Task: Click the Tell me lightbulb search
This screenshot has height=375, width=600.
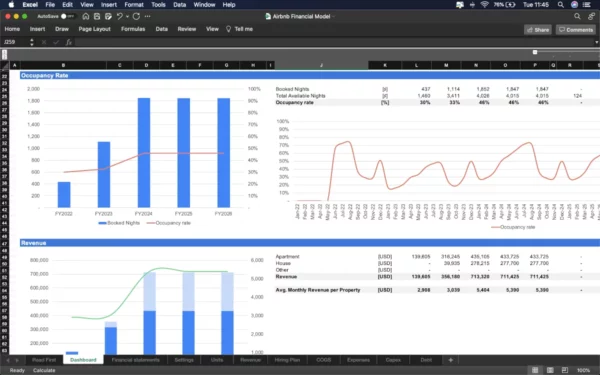Action: pyautogui.click(x=240, y=29)
